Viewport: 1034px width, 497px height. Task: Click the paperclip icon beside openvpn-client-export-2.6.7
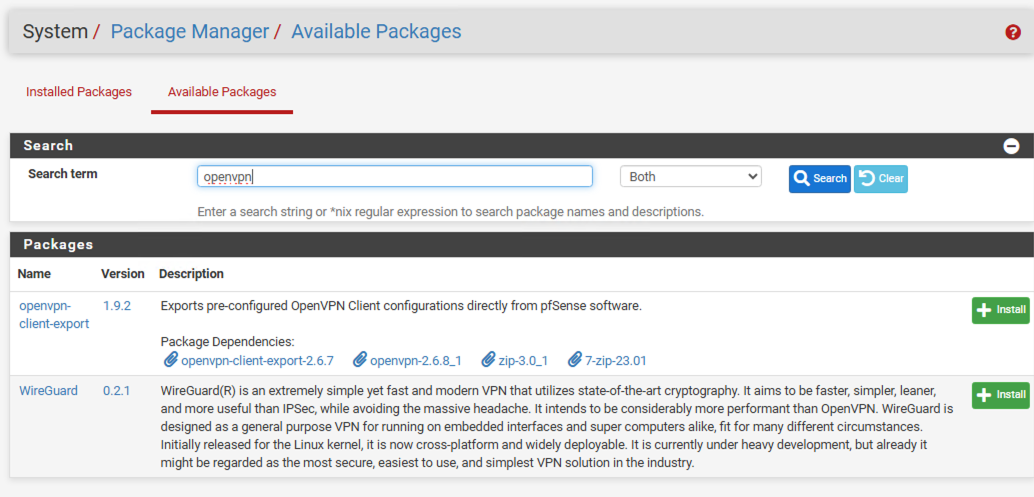click(x=170, y=360)
